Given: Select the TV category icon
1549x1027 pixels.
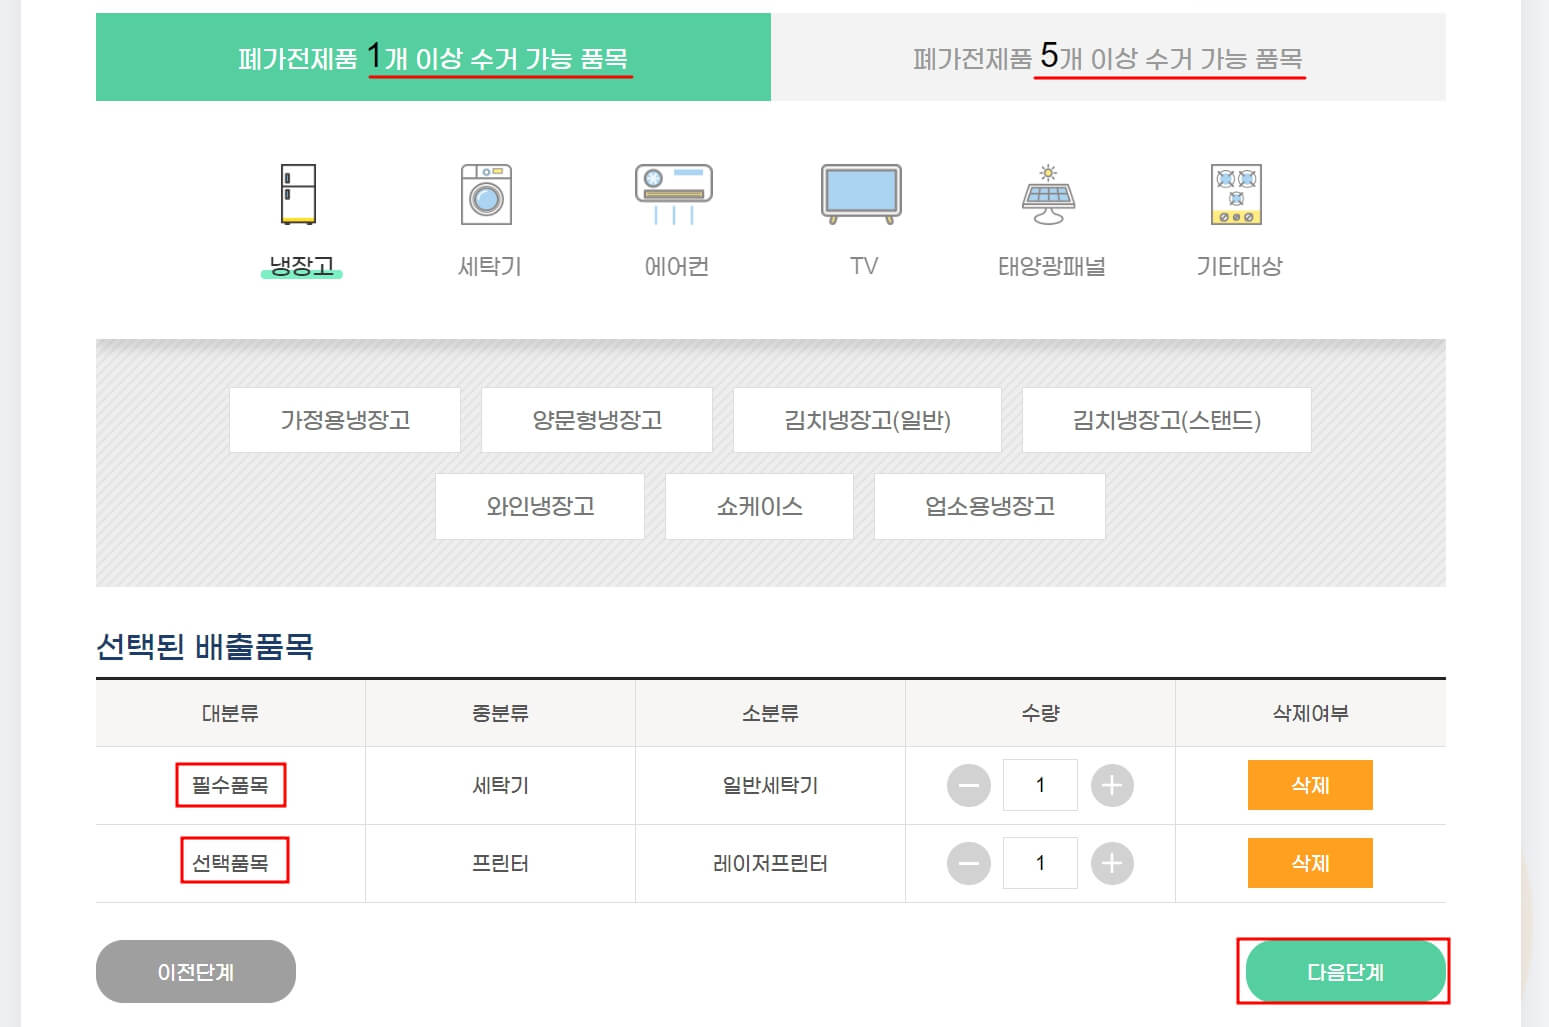Looking at the screenshot, I should tap(860, 215).
